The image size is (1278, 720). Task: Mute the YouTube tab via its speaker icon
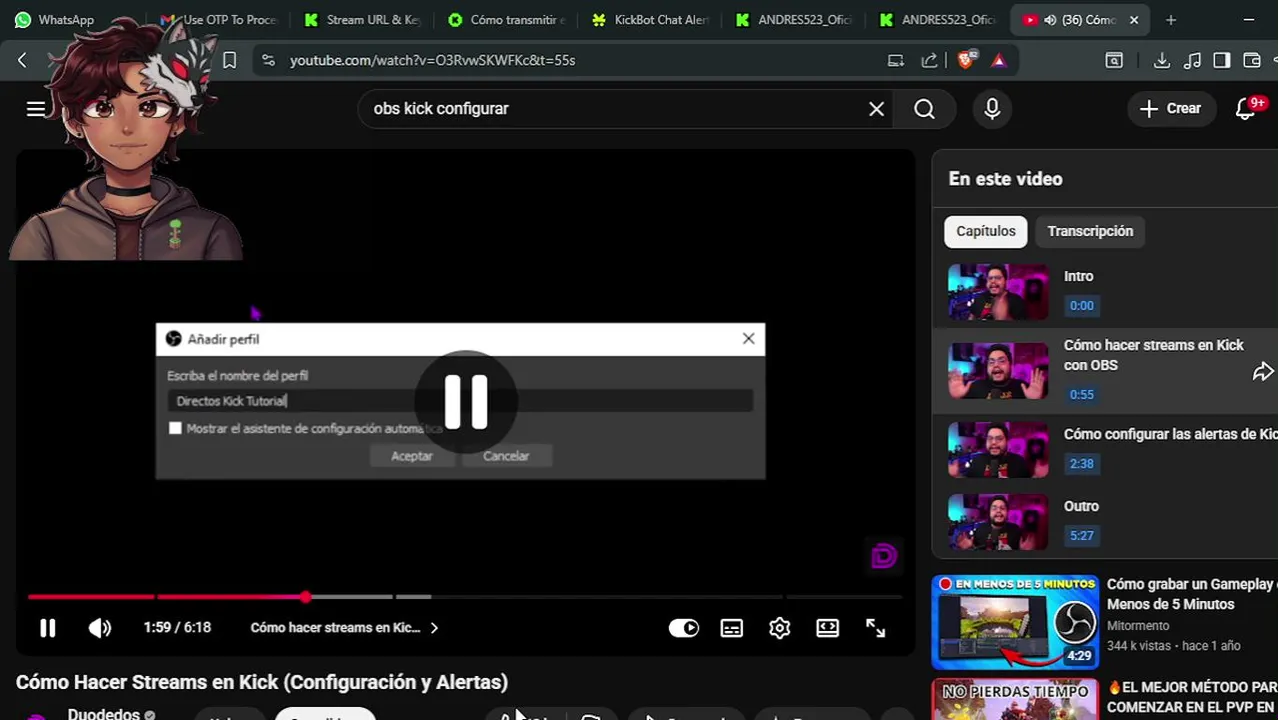pyautogui.click(x=1049, y=20)
